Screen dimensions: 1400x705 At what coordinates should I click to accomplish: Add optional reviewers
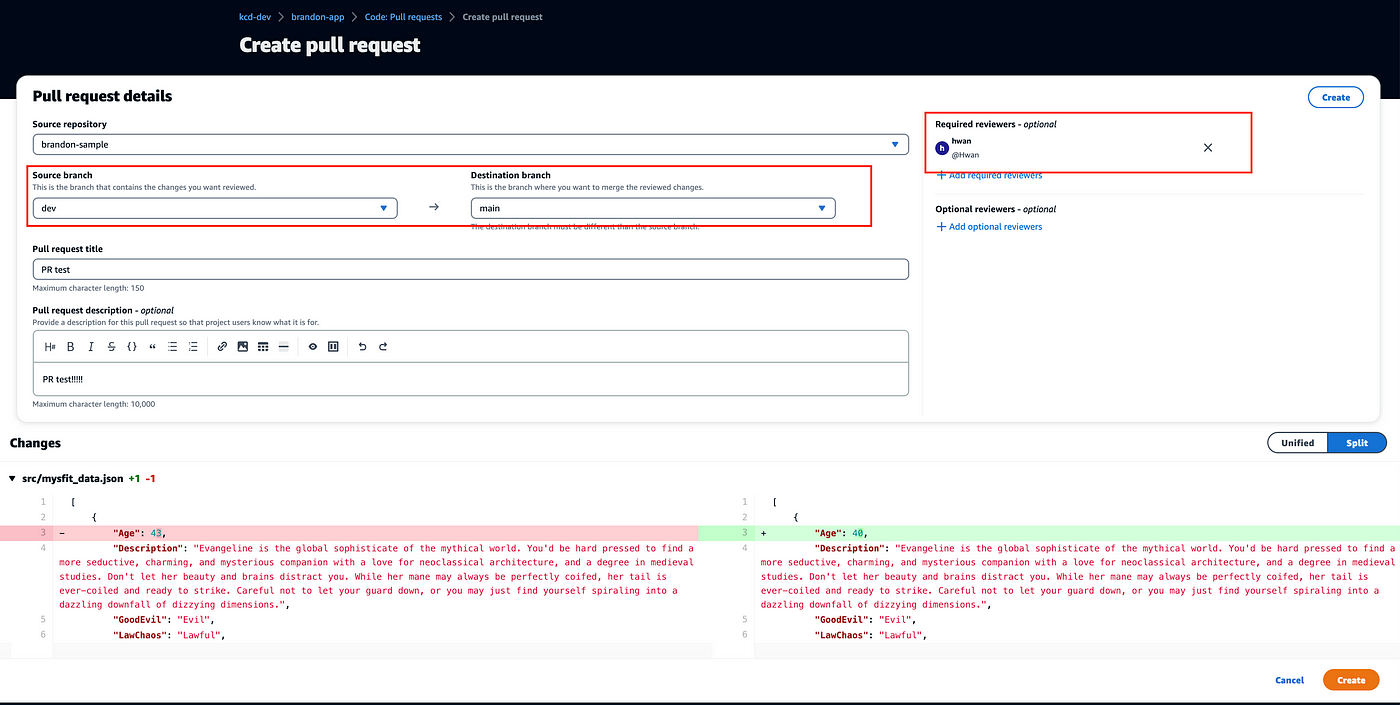[989, 227]
